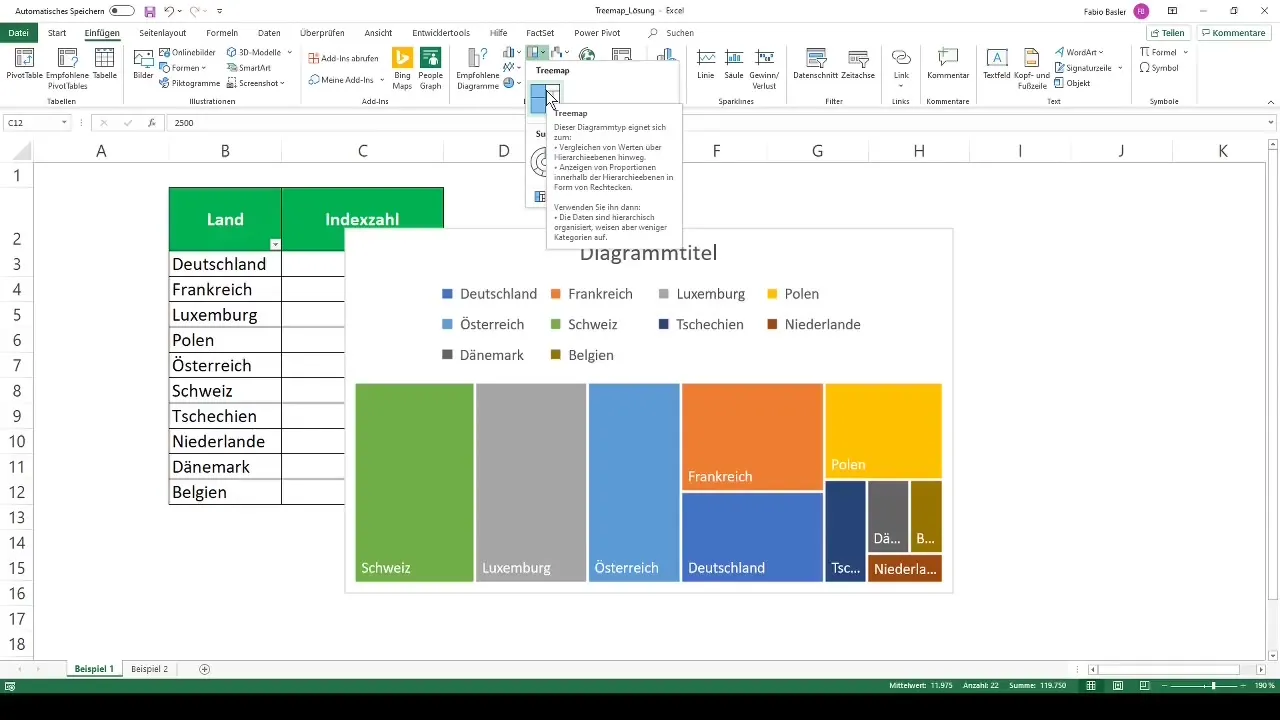Screen dimensions: 1280x720
Task: Switch to the Power Pivot tab
Action: (597, 33)
